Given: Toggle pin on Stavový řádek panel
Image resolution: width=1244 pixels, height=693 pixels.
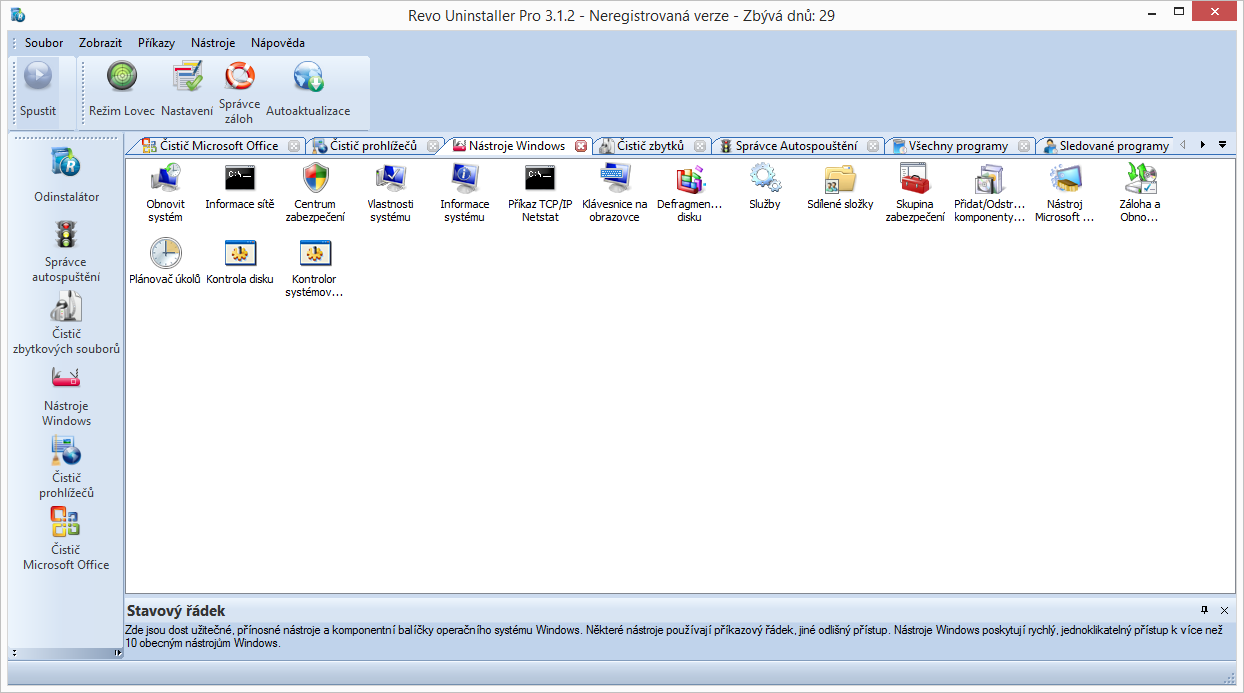Looking at the screenshot, I should coord(1204,609).
